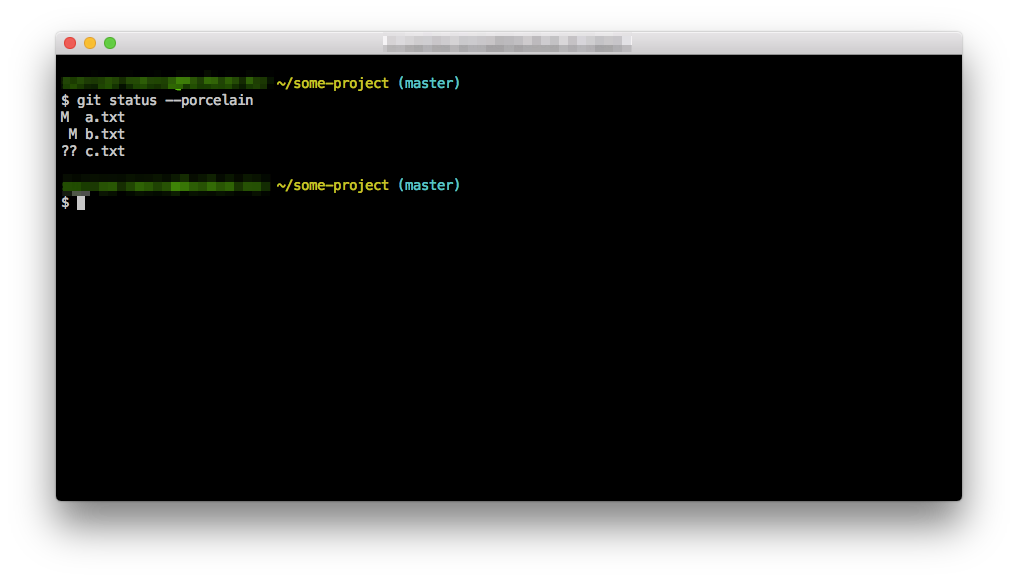Click the red close button on the window
This screenshot has width=1018, height=581.
pos(69,43)
